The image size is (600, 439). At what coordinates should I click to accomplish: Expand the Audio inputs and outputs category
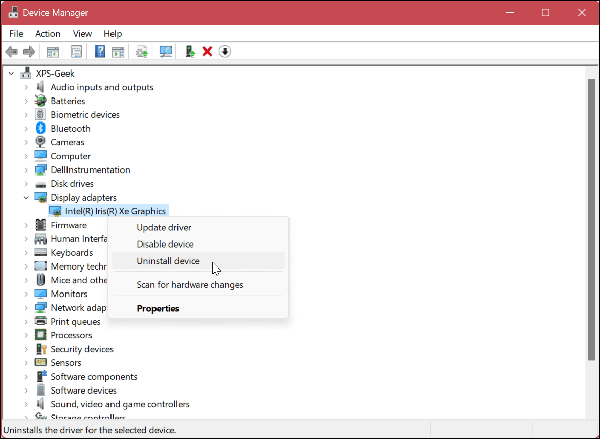[26, 87]
